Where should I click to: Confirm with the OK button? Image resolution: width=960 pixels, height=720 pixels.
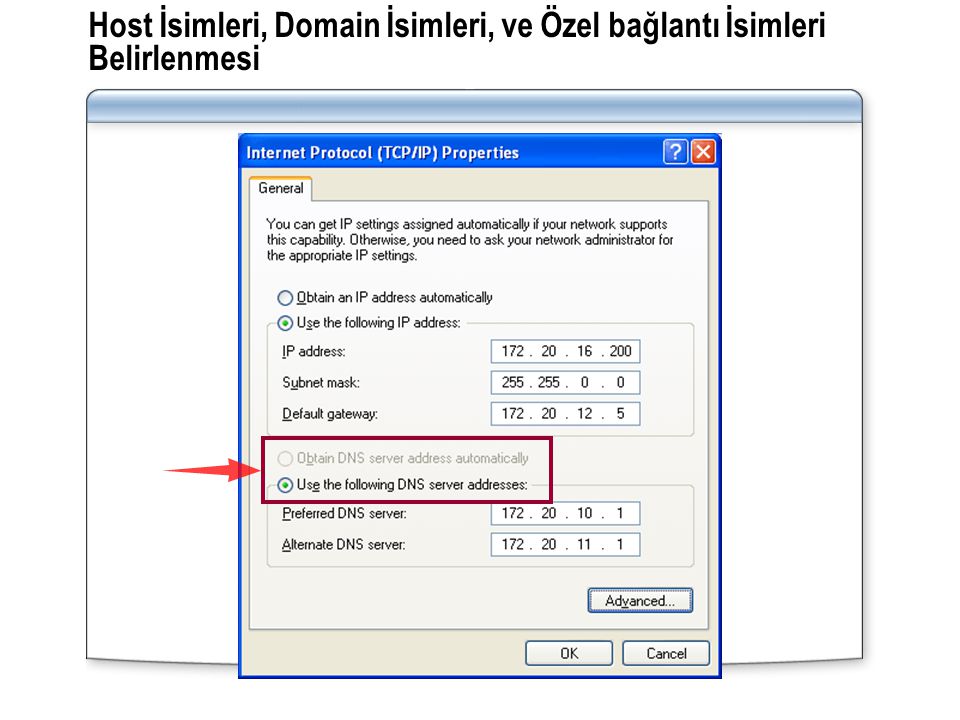569,653
